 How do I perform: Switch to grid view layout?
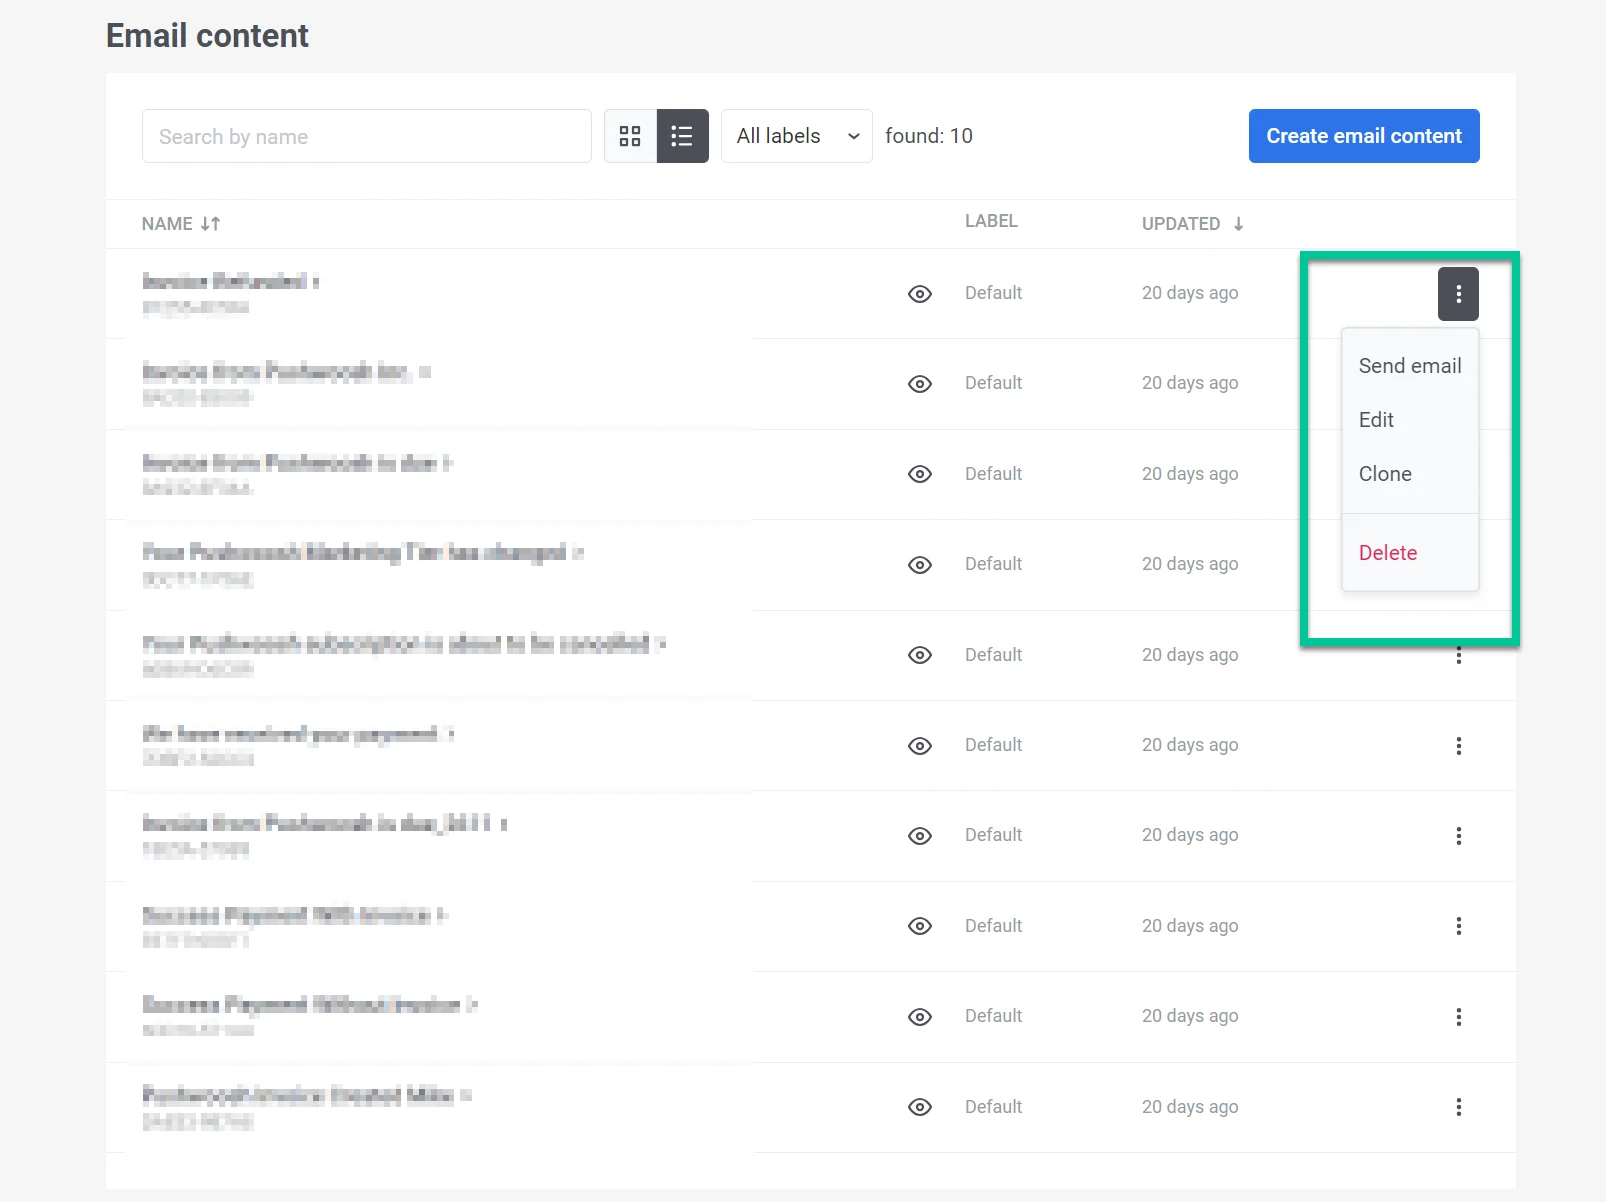click(x=630, y=136)
